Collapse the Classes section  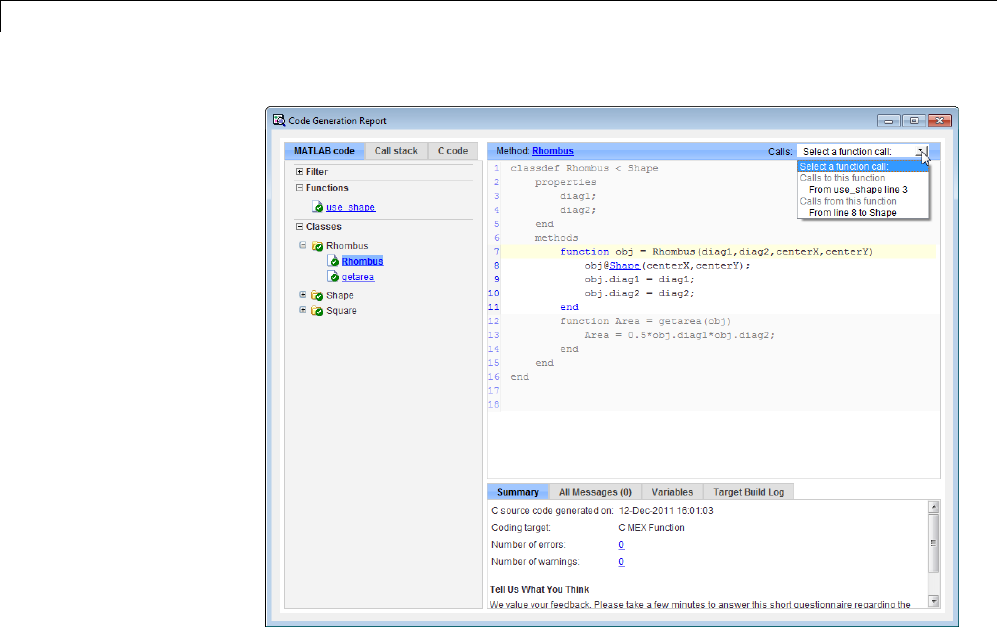click(299, 227)
